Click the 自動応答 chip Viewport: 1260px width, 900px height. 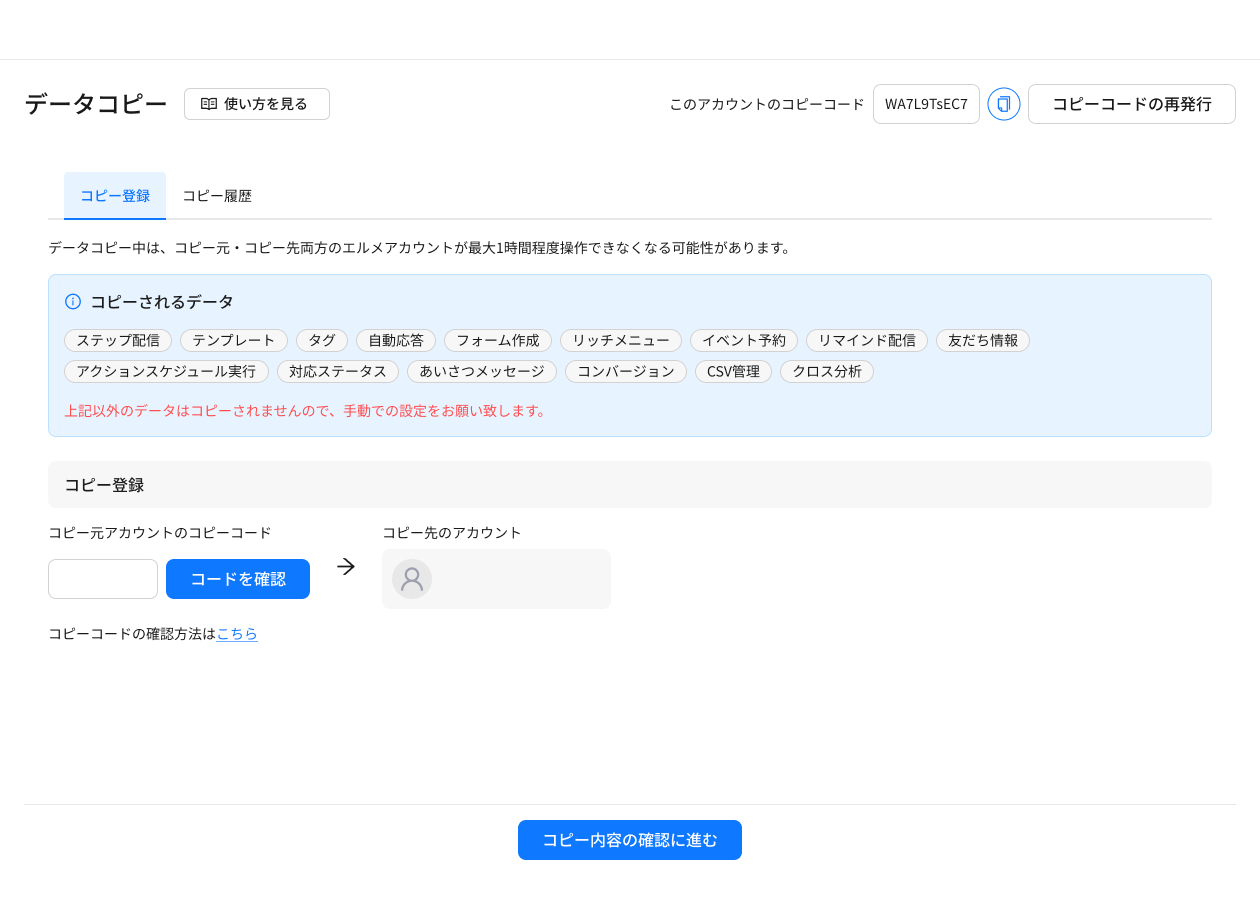pos(396,340)
